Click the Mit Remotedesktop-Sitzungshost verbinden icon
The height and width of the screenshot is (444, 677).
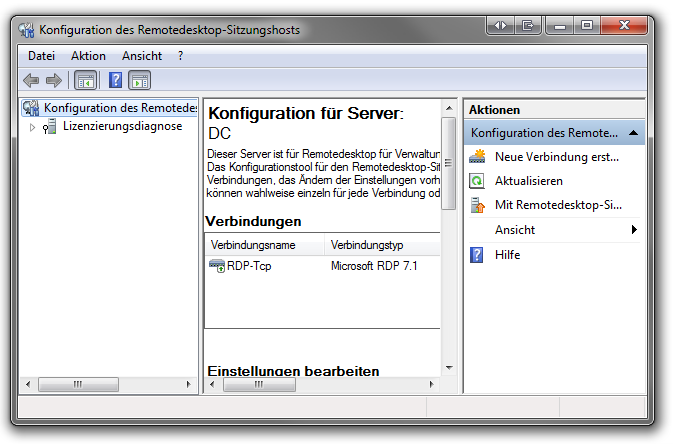pyautogui.click(x=478, y=205)
